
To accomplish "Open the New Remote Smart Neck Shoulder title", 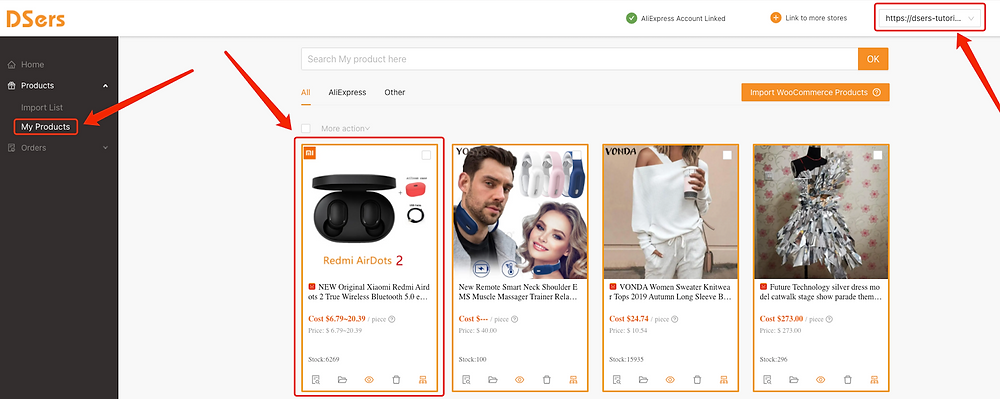I will (518, 292).
